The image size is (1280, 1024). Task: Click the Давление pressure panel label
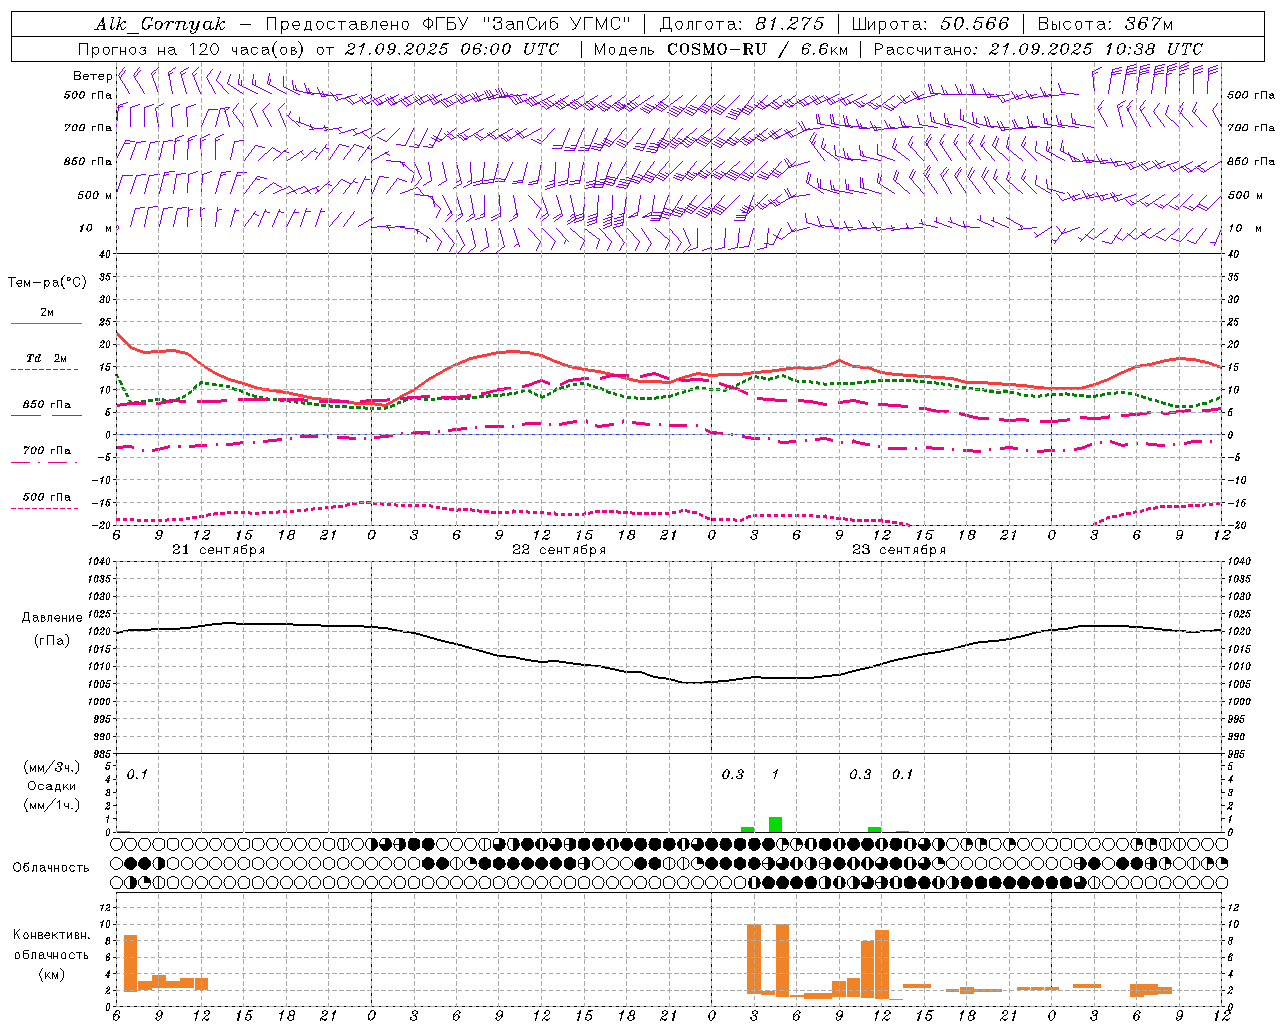click(52, 618)
